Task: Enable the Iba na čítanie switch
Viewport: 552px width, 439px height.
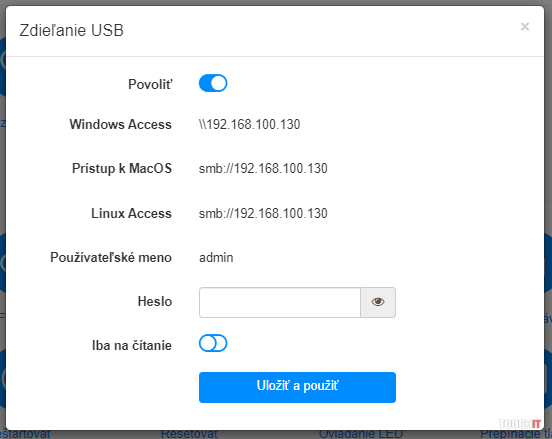Action: point(213,343)
